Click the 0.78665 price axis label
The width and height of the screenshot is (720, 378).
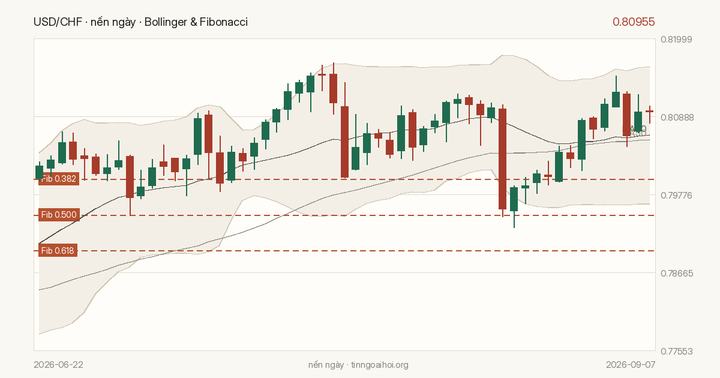coord(677,273)
